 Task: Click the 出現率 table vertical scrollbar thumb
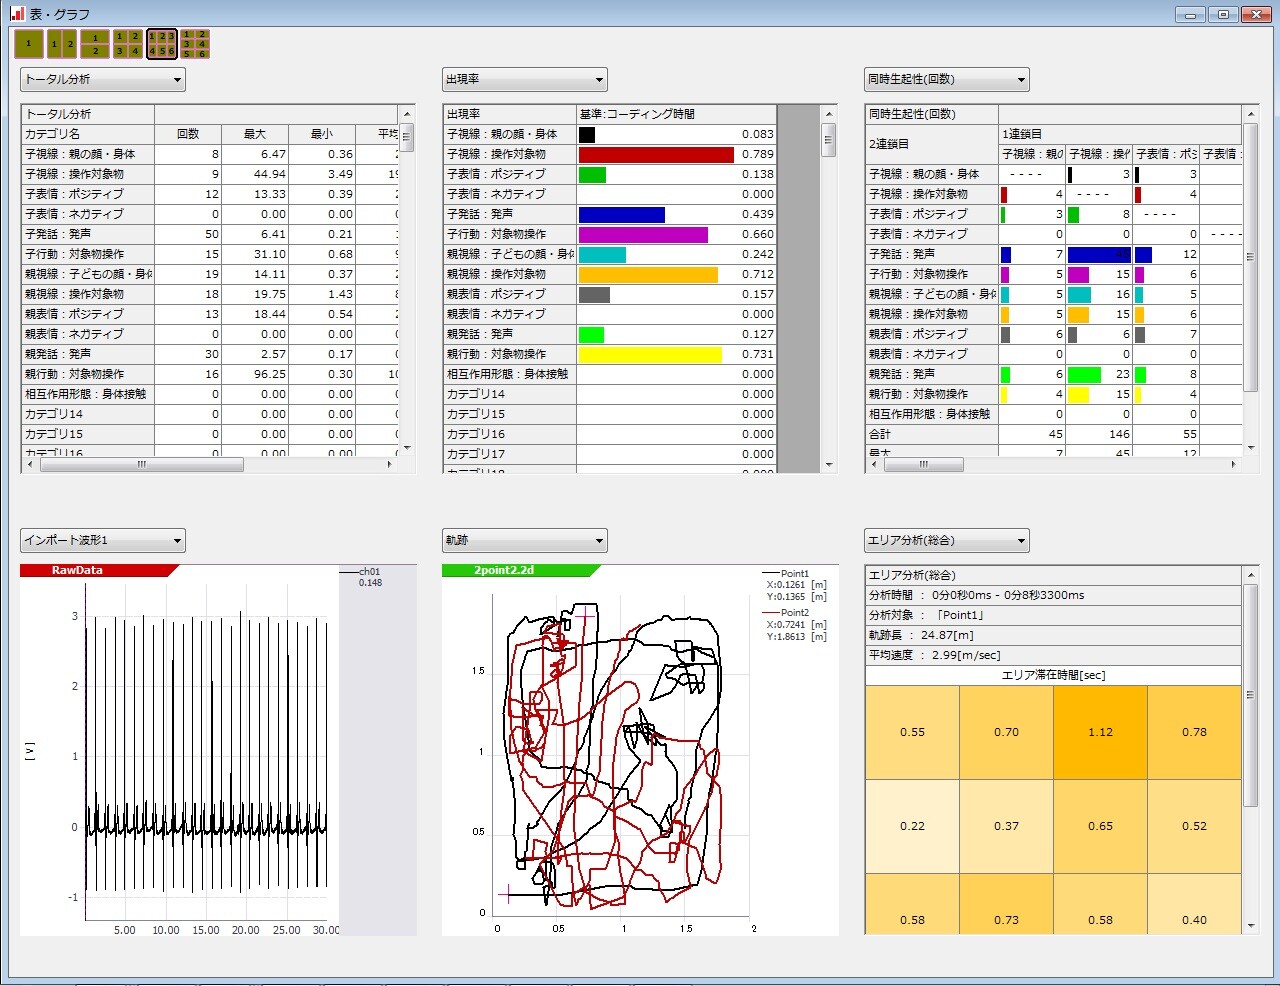(828, 140)
